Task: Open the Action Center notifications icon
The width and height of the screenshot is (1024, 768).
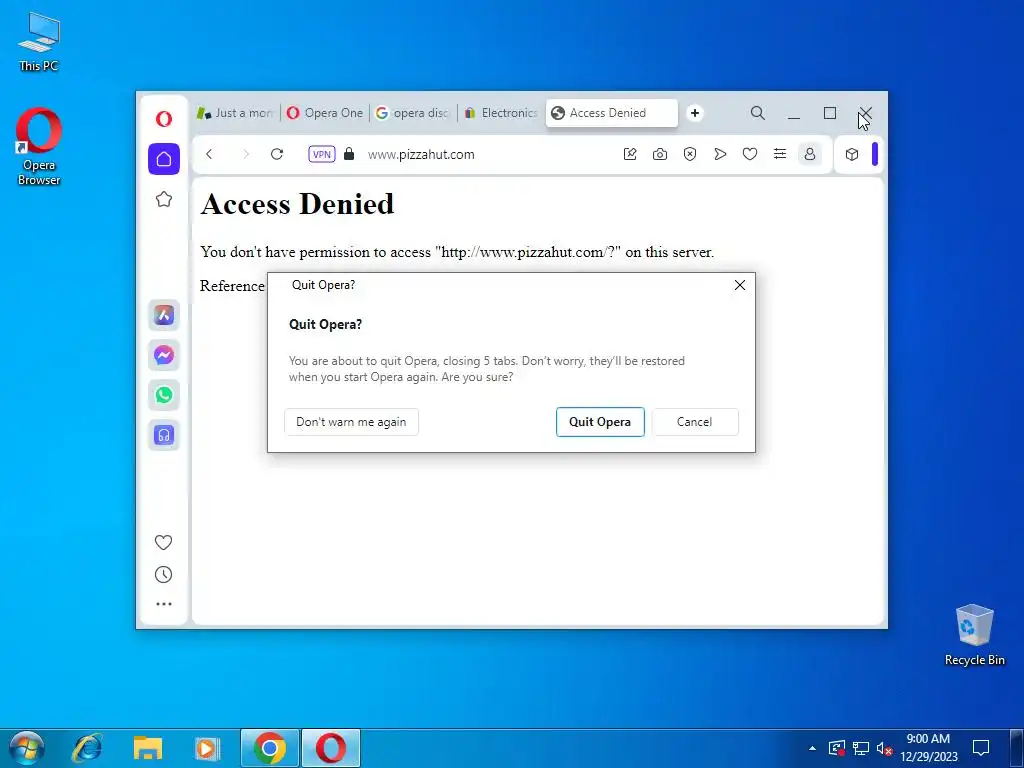Action: coord(981,748)
